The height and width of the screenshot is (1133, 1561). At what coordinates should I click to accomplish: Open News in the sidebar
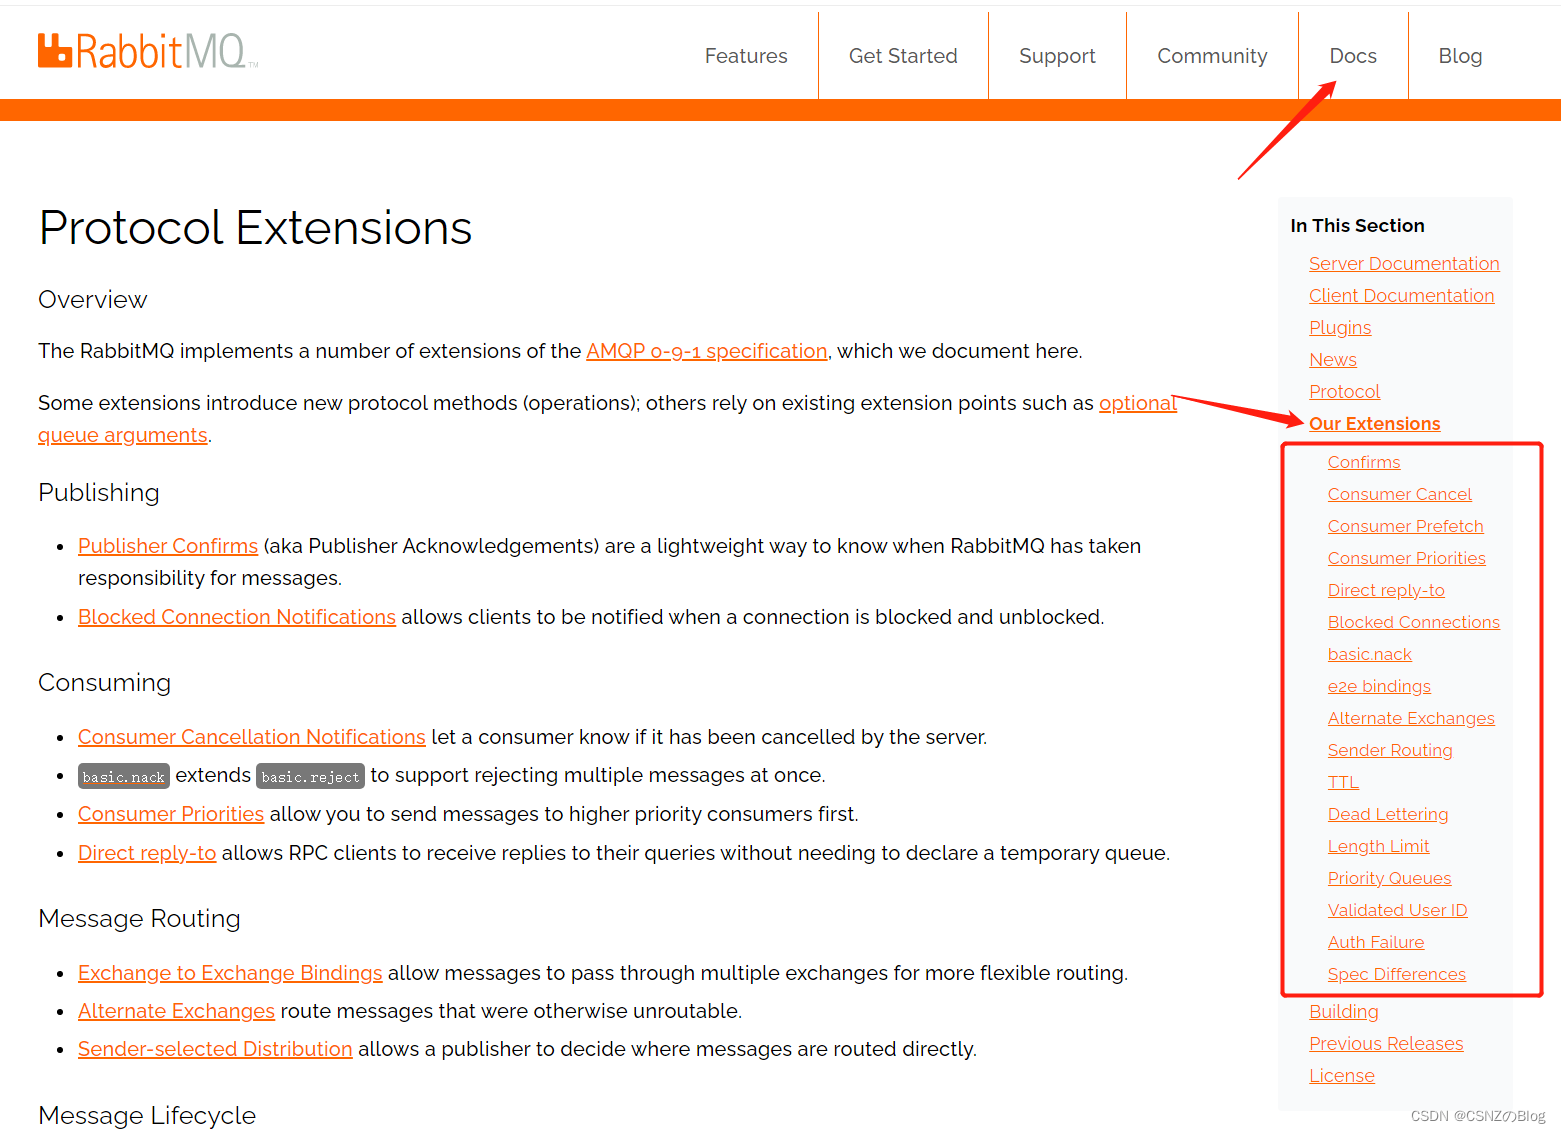[x=1333, y=360]
